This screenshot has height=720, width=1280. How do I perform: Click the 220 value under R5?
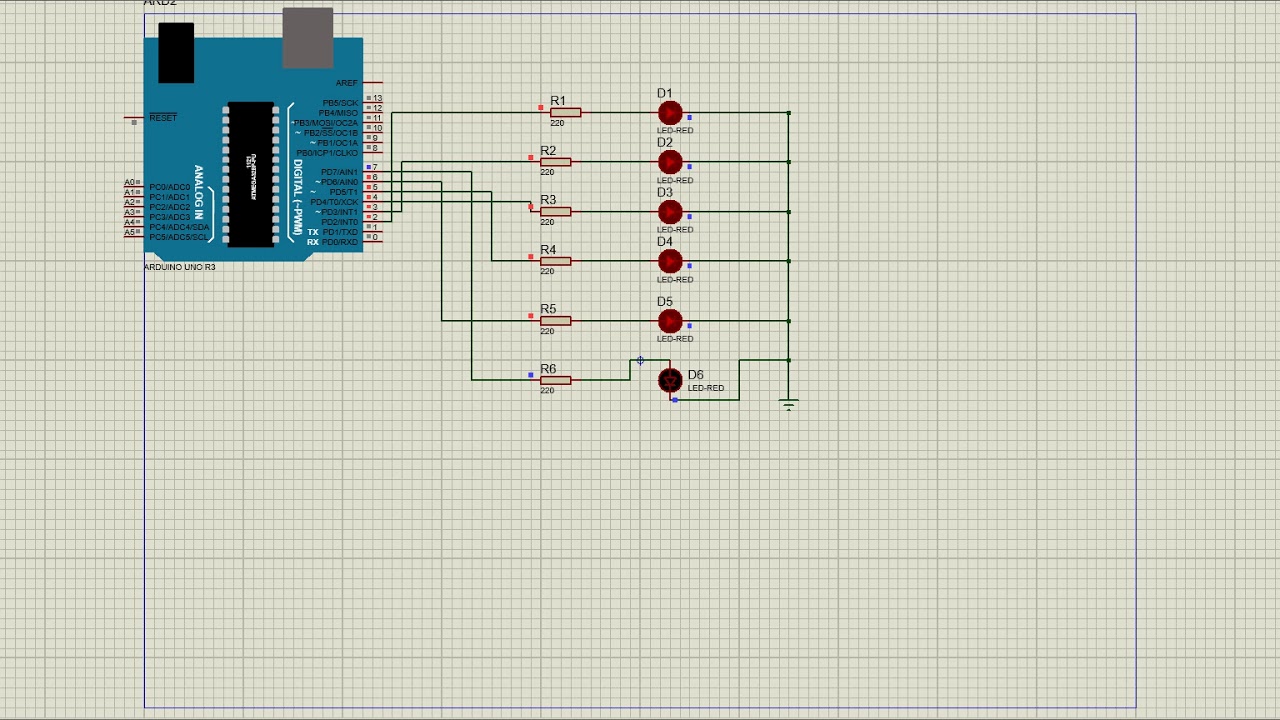pyautogui.click(x=547, y=331)
